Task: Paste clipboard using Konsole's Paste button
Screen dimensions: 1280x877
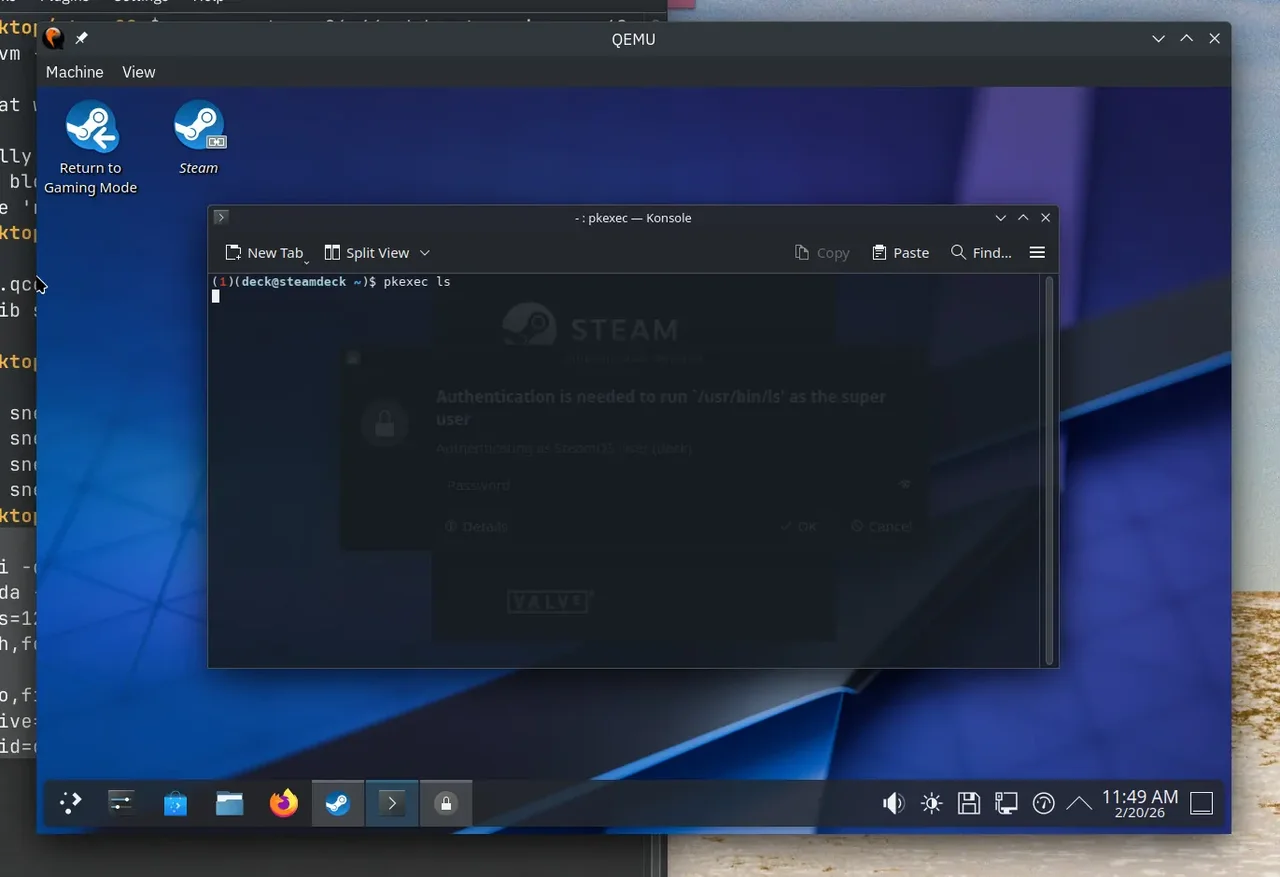Action: click(900, 253)
